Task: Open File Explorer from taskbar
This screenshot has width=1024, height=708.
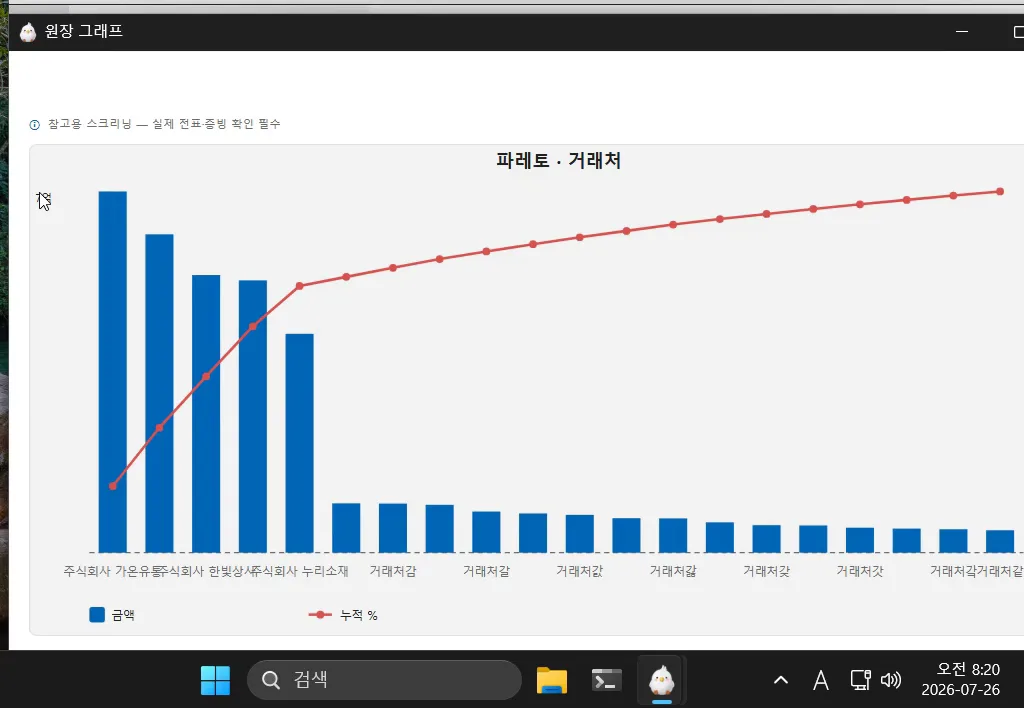Action: (x=551, y=680)
